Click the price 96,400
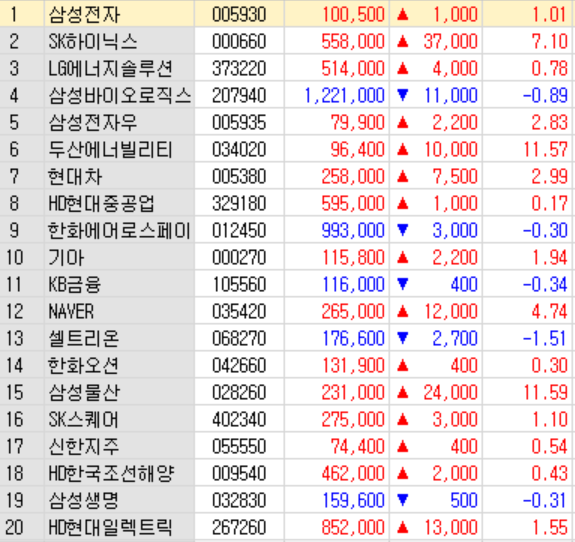The image size is (575, 542). point(358,150)
